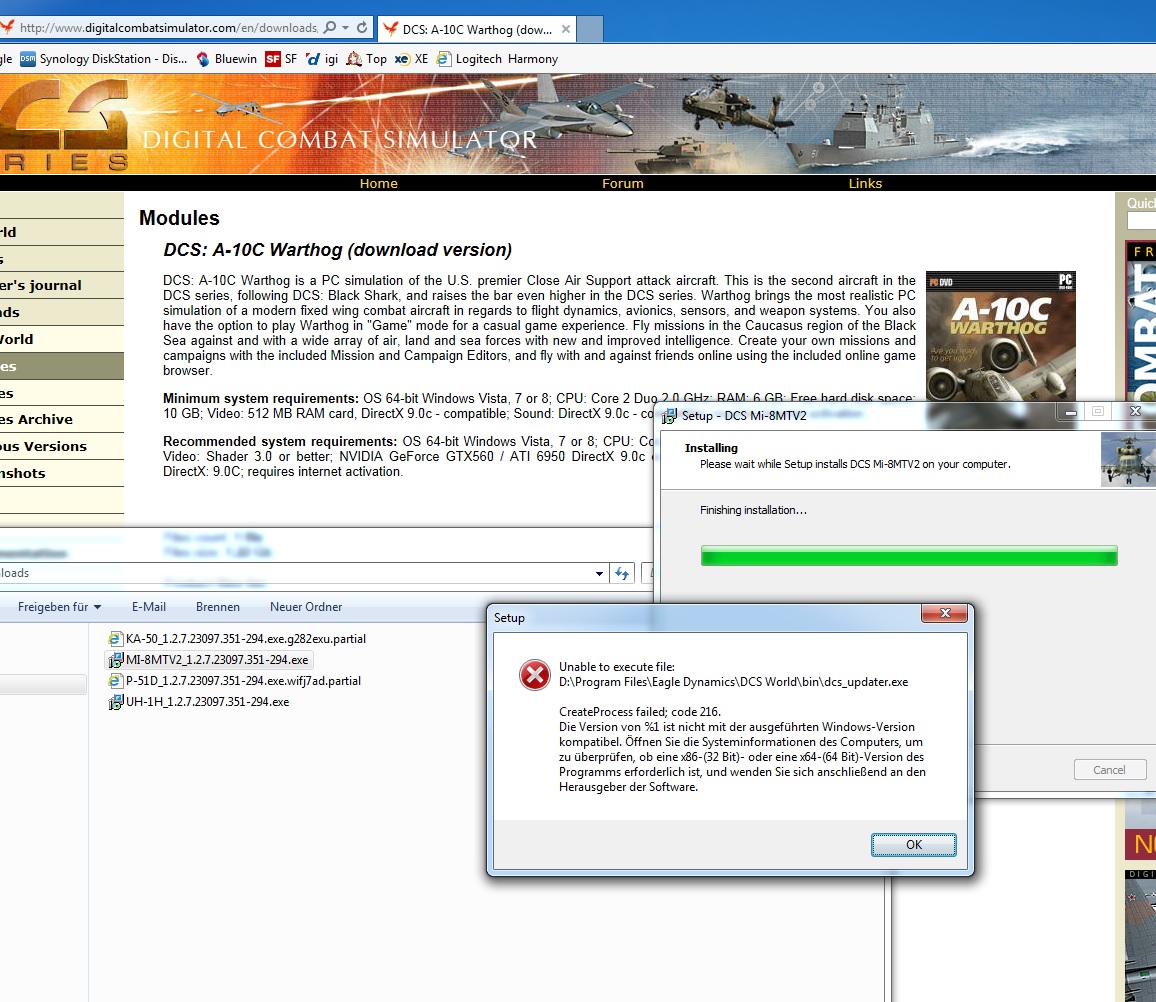Click the Setup DCS Mi-8MTV2 title bar icon
Screen dimensions: 1156x1002
(x=669, y=416)
